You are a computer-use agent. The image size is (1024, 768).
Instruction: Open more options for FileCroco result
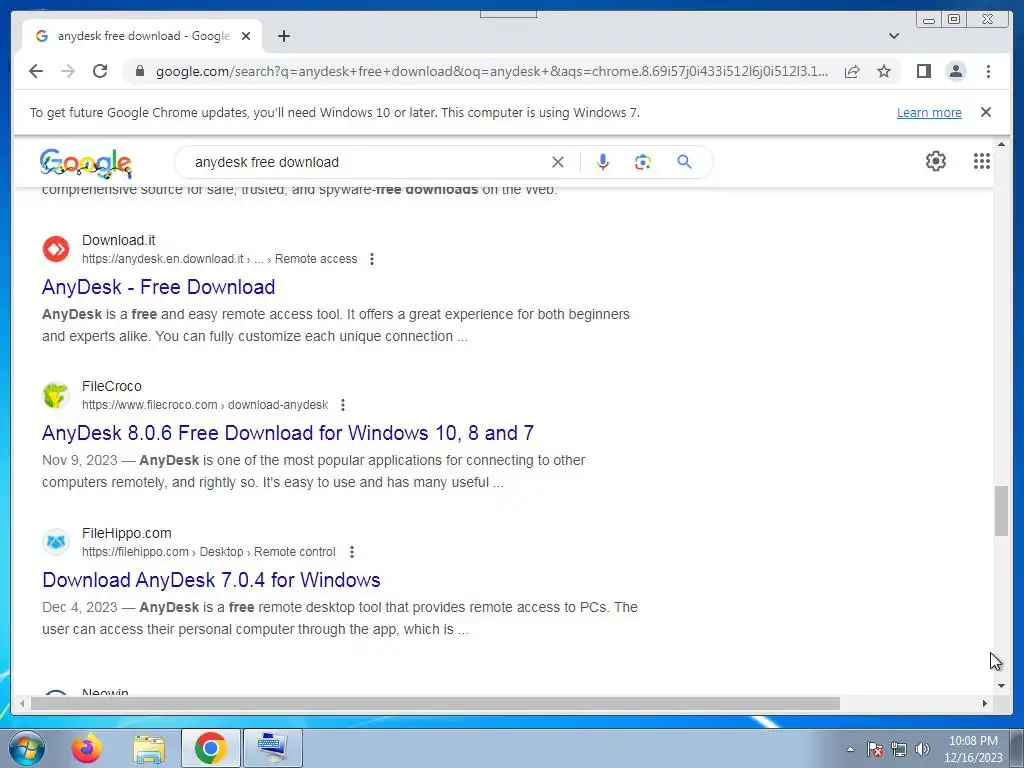click(x=343, y=405)
